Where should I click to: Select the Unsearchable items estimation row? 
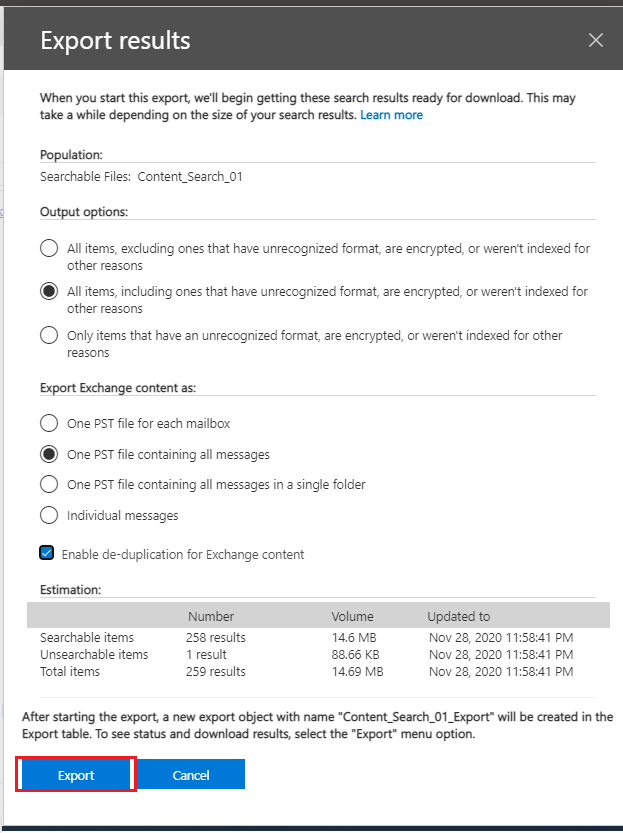pos(94,654)
